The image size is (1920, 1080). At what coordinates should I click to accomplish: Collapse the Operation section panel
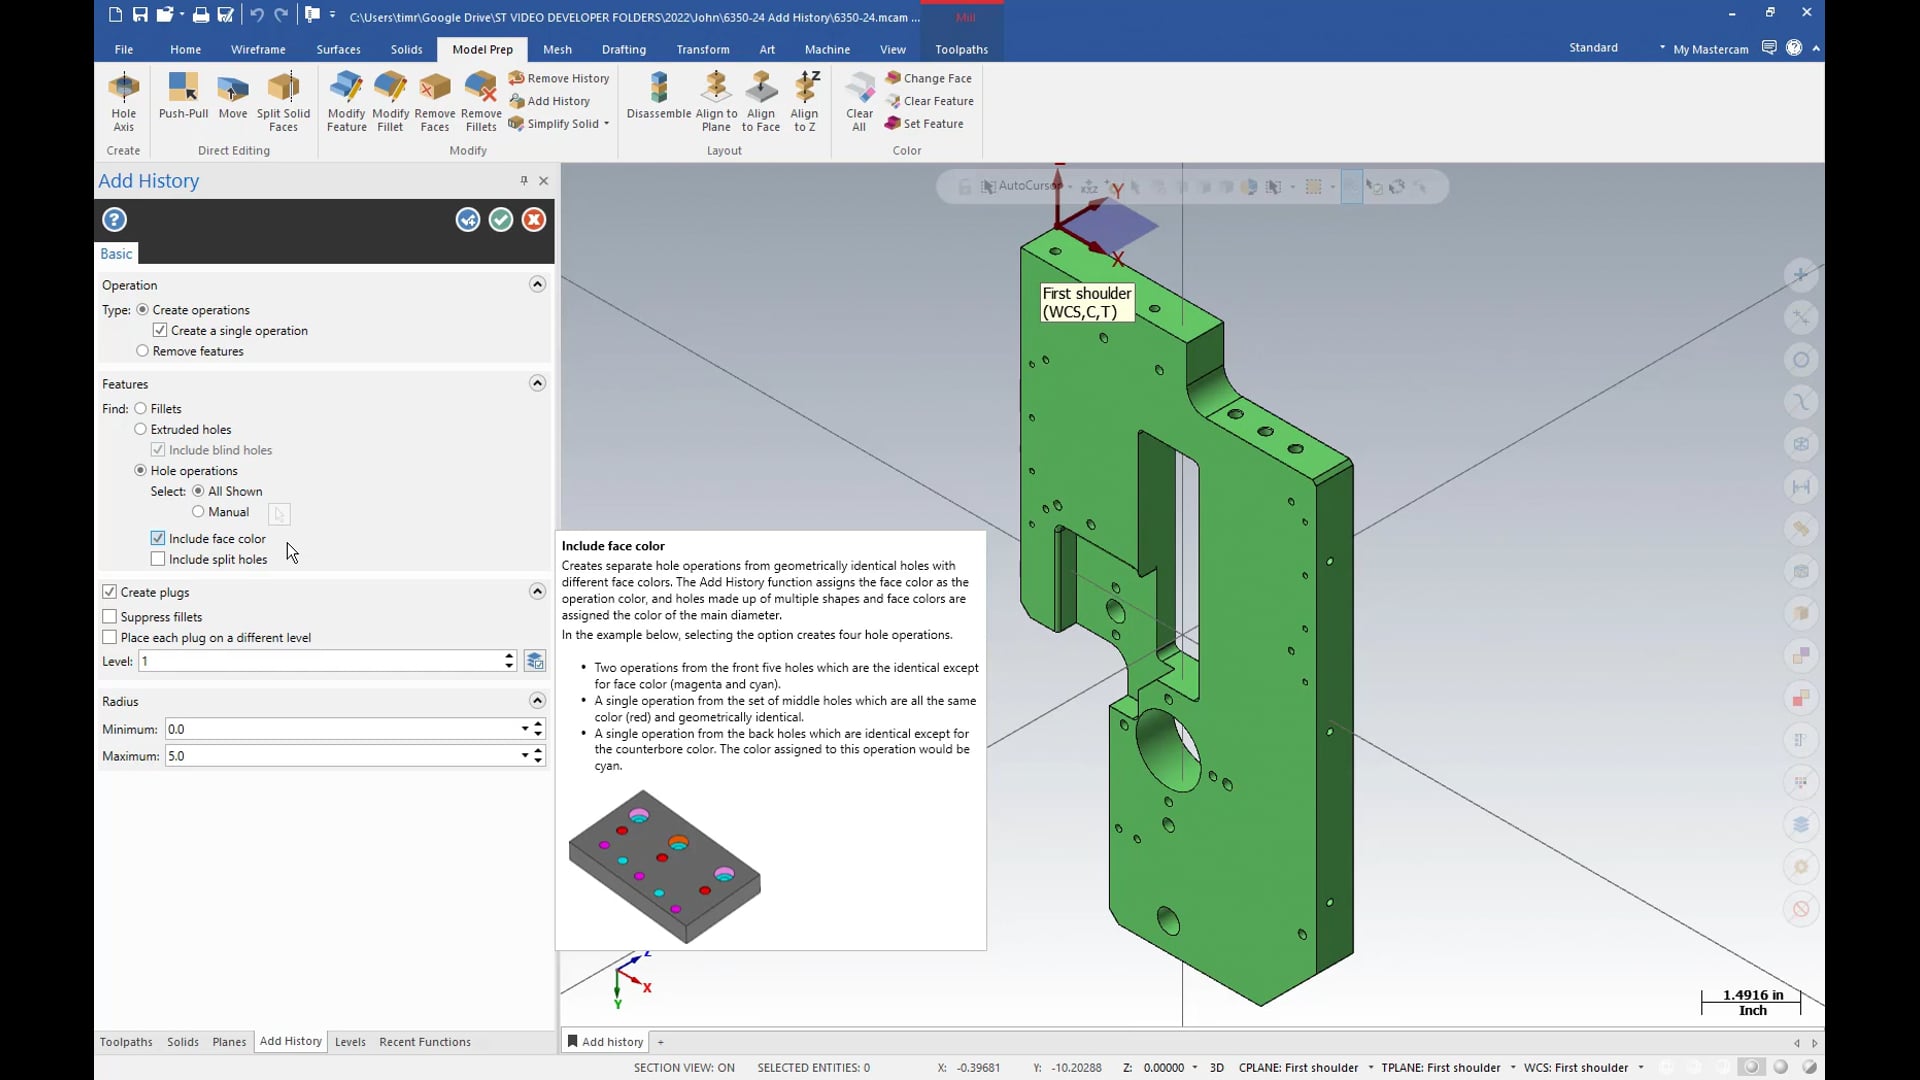[x=537, y=284]
